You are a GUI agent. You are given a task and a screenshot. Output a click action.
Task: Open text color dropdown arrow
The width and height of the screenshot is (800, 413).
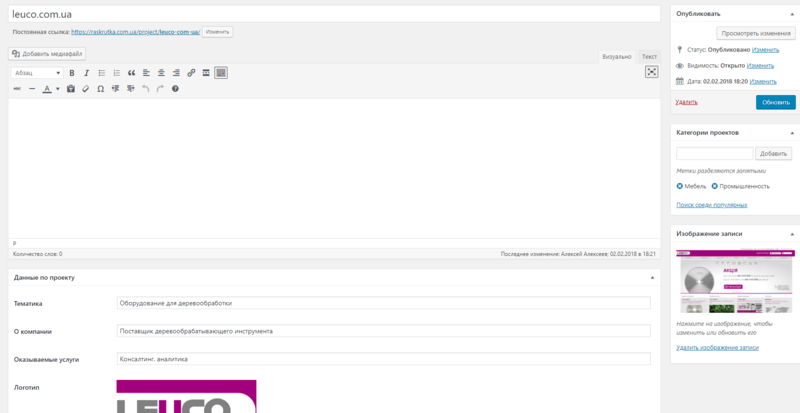(x=58, y=89)
